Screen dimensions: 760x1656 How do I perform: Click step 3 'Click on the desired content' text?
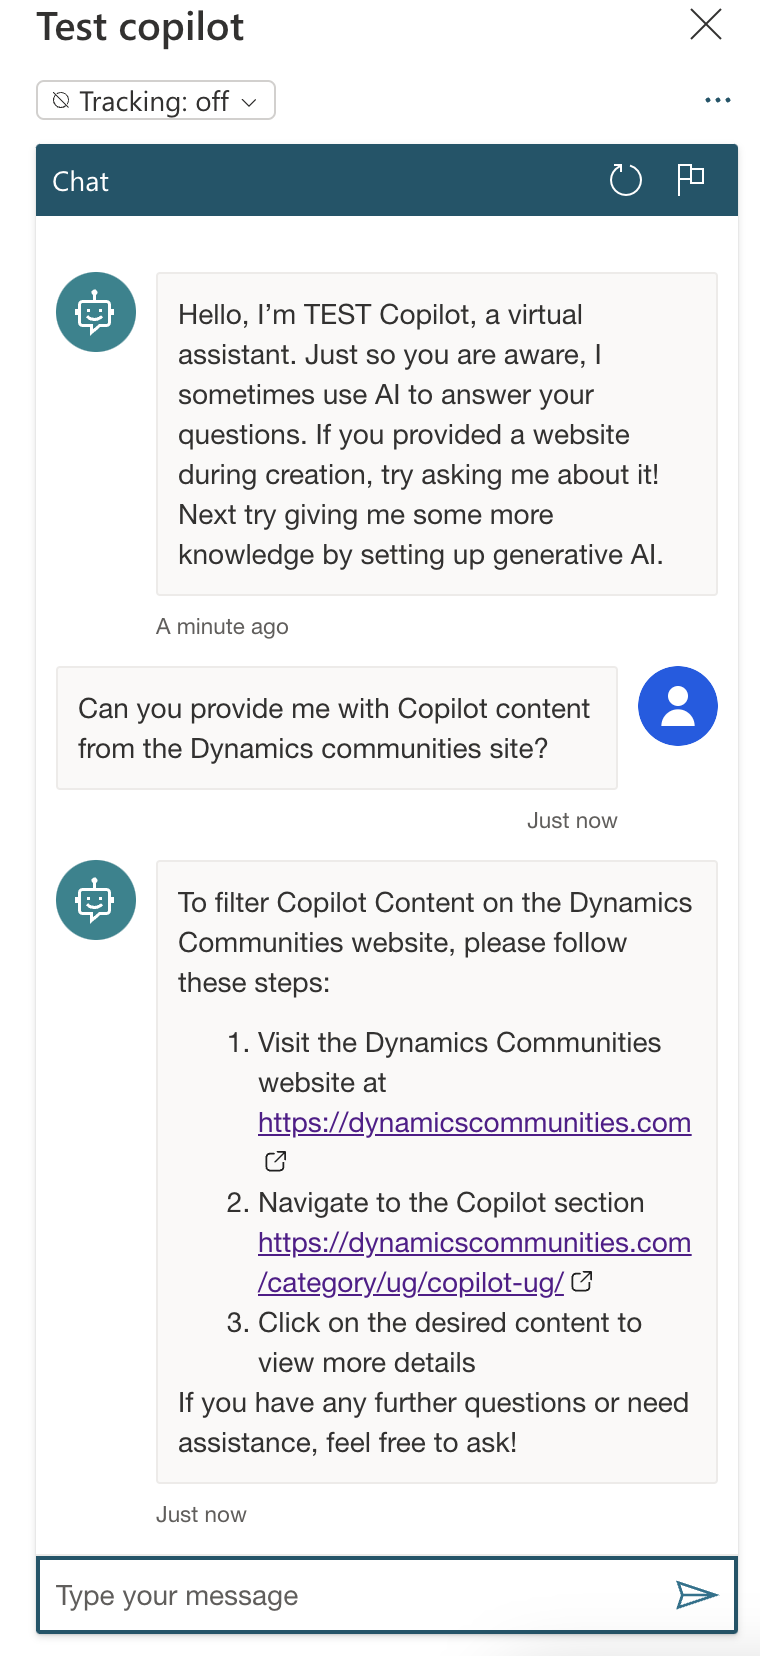click(450, 1342)
